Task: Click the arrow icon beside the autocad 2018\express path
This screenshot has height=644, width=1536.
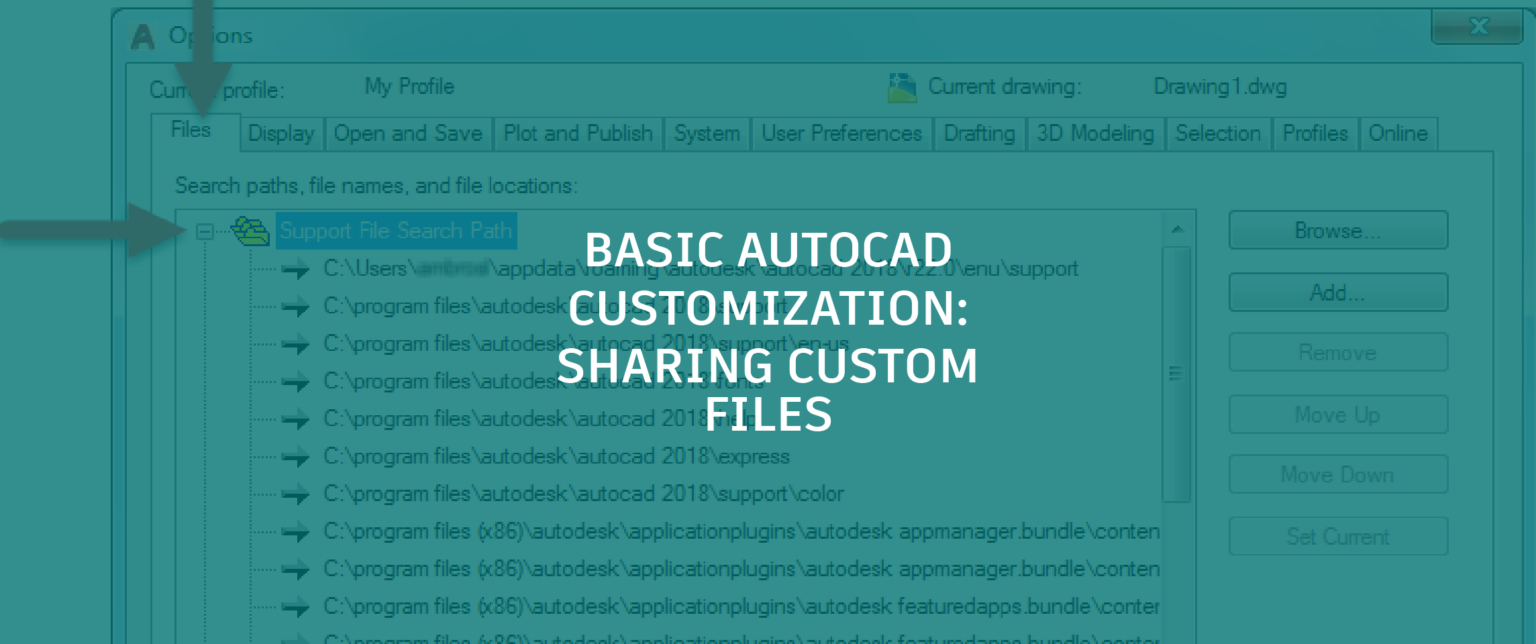Action: 296,456
